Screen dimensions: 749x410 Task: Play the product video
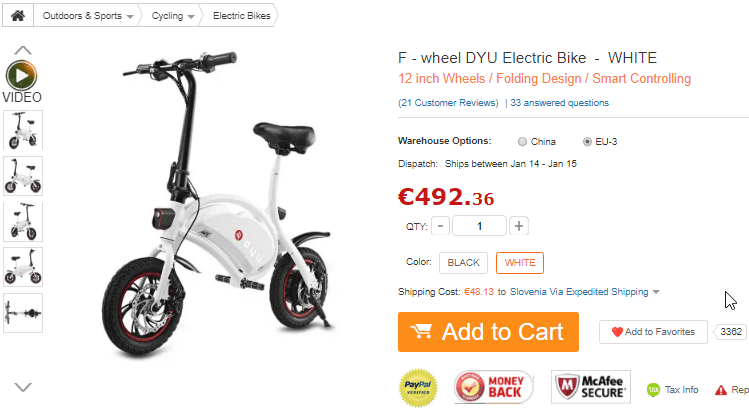point(21,75)
